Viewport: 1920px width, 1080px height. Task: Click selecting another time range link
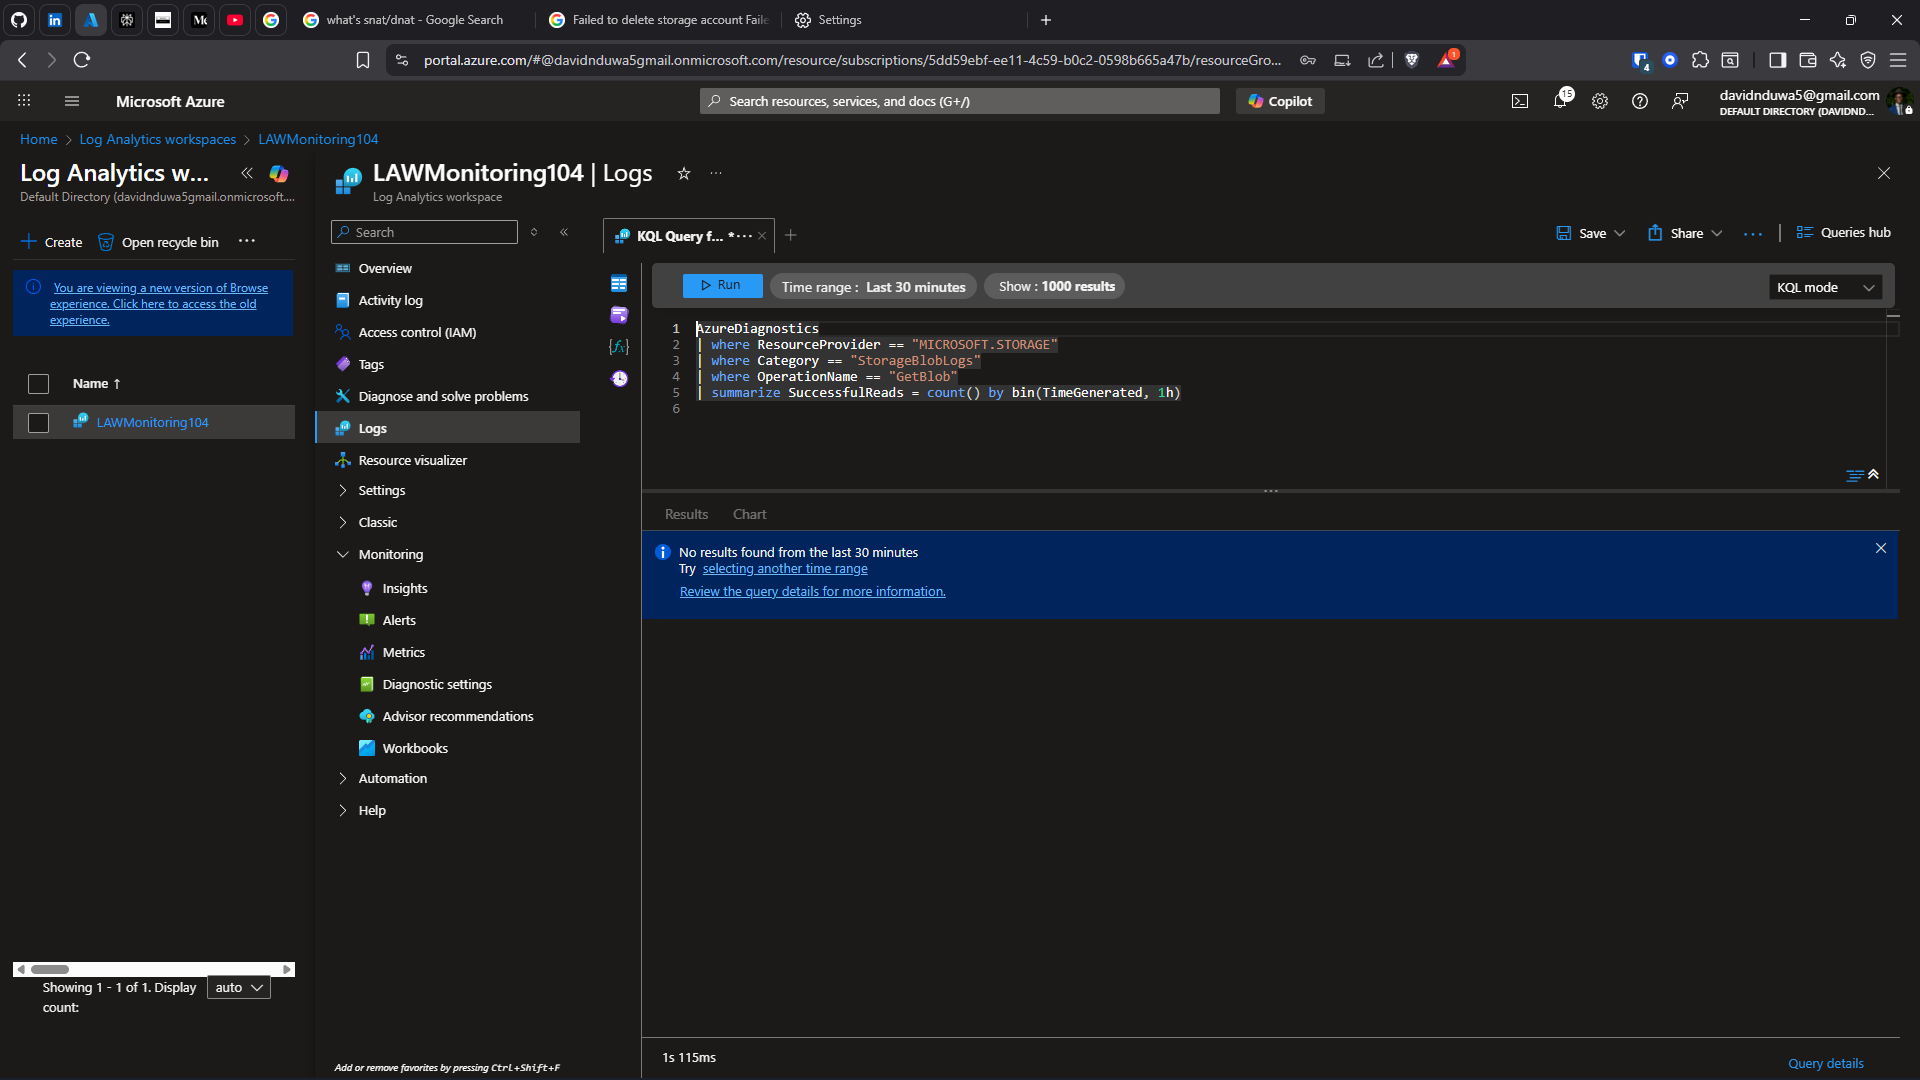tap(785, 569)
